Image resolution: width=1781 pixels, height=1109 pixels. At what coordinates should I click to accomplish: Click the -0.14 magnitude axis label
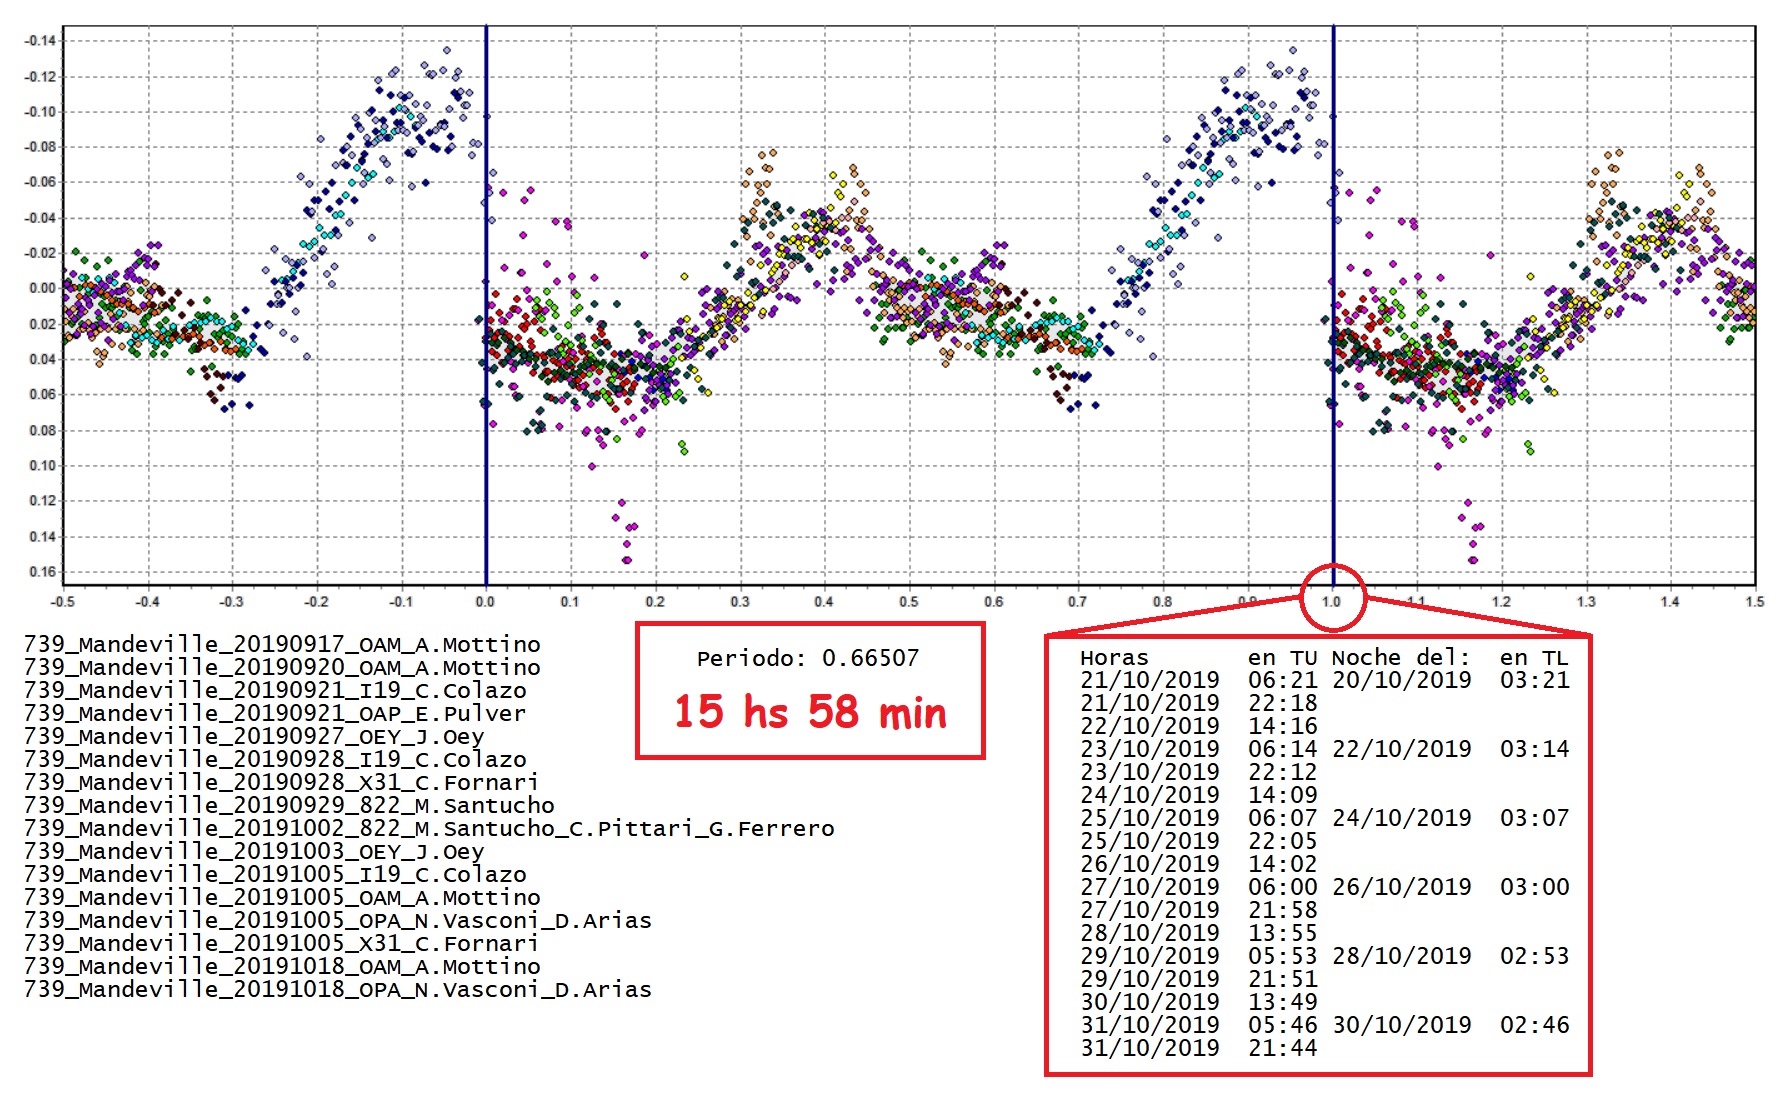41,41
